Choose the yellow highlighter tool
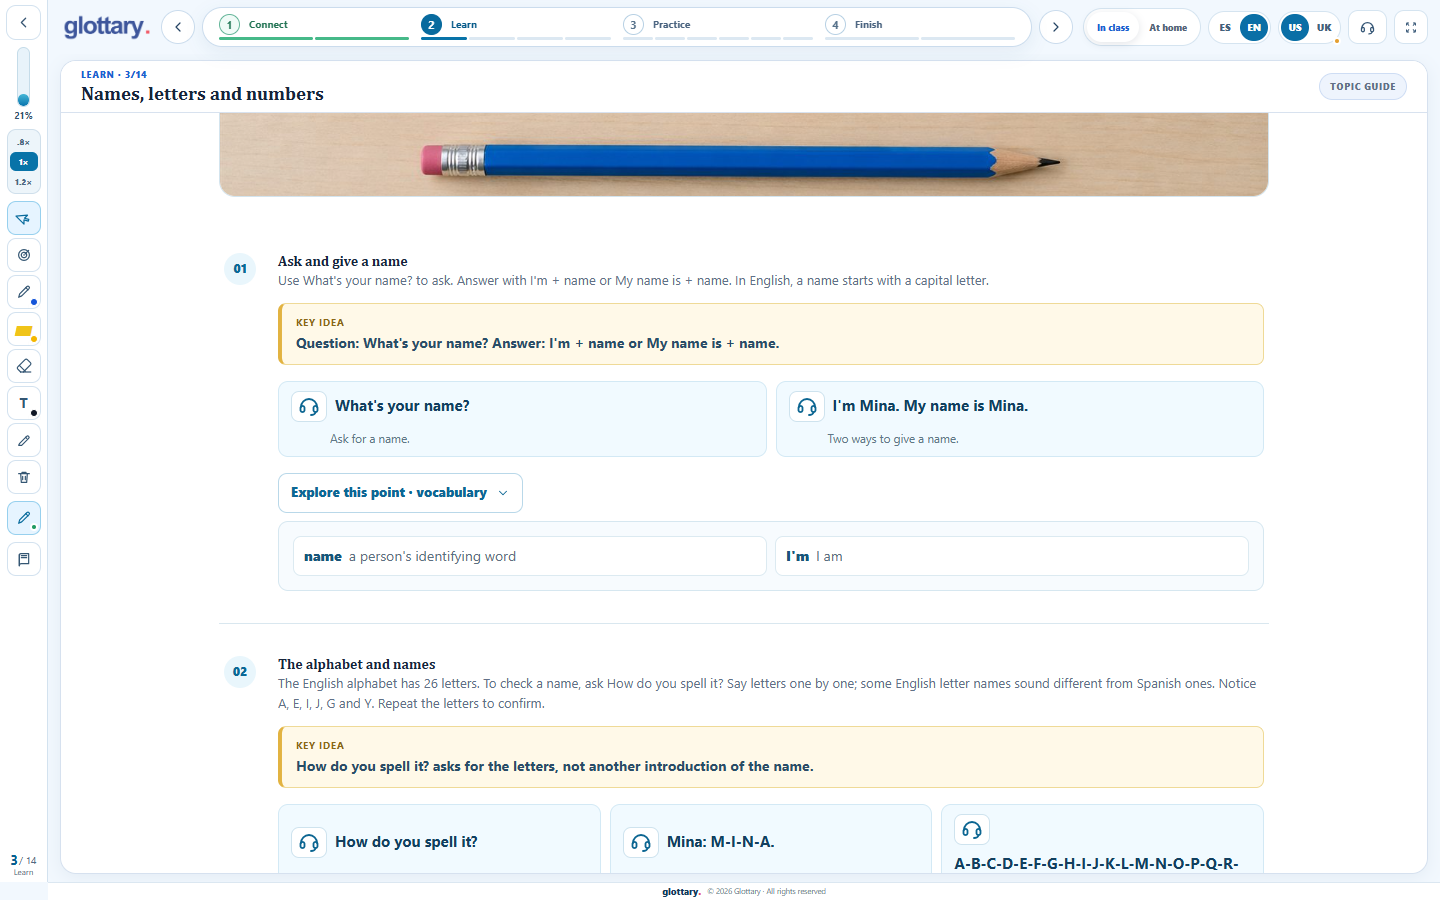Screen dimensions: 1440x900 (24, 329)
